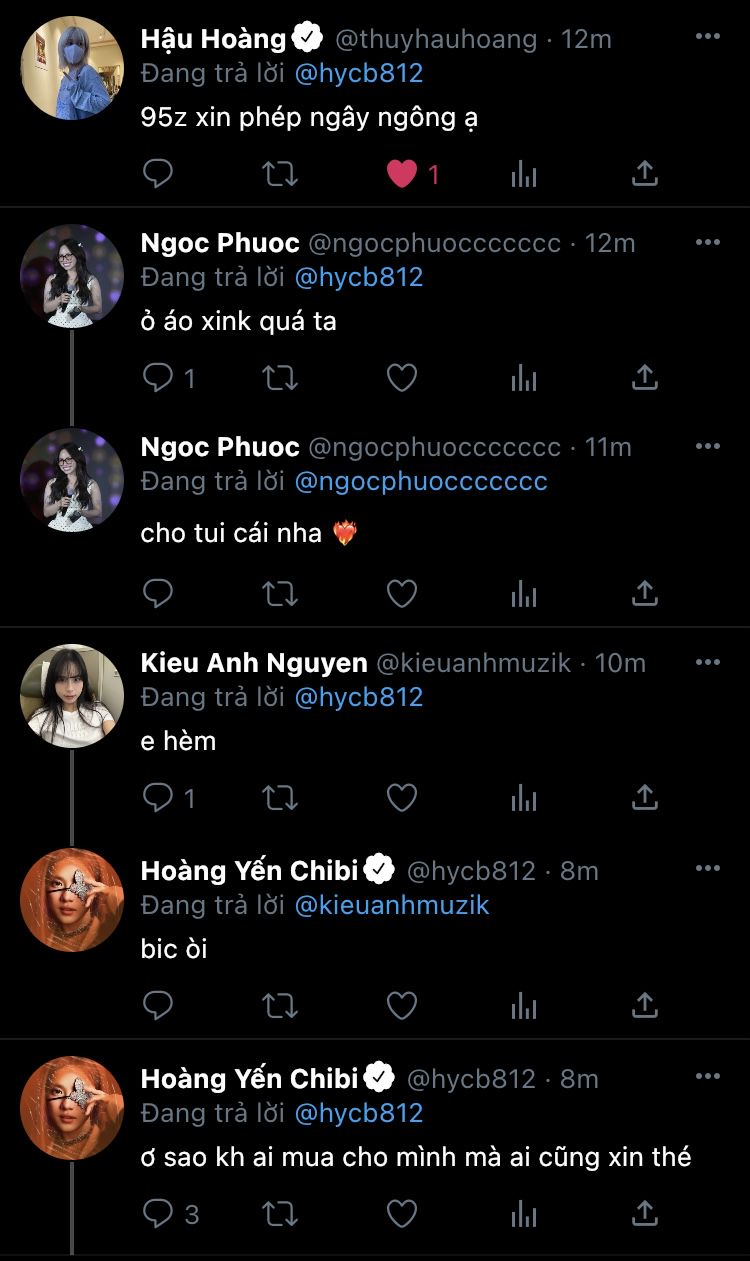The height and width of the screenshot is (1261, 750).
Task: Unlike Hậu Hoàng's tweet
Action: (x=402, y=174)
